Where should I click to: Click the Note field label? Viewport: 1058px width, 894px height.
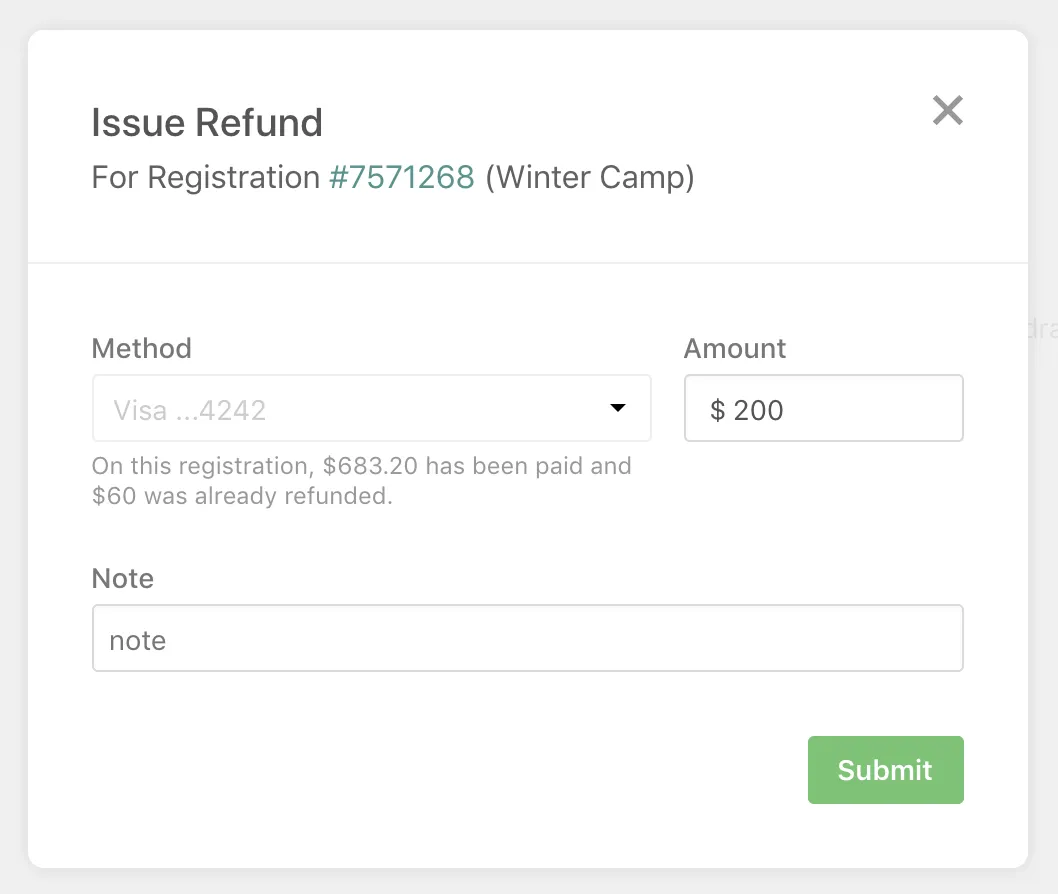click(123, 578)
